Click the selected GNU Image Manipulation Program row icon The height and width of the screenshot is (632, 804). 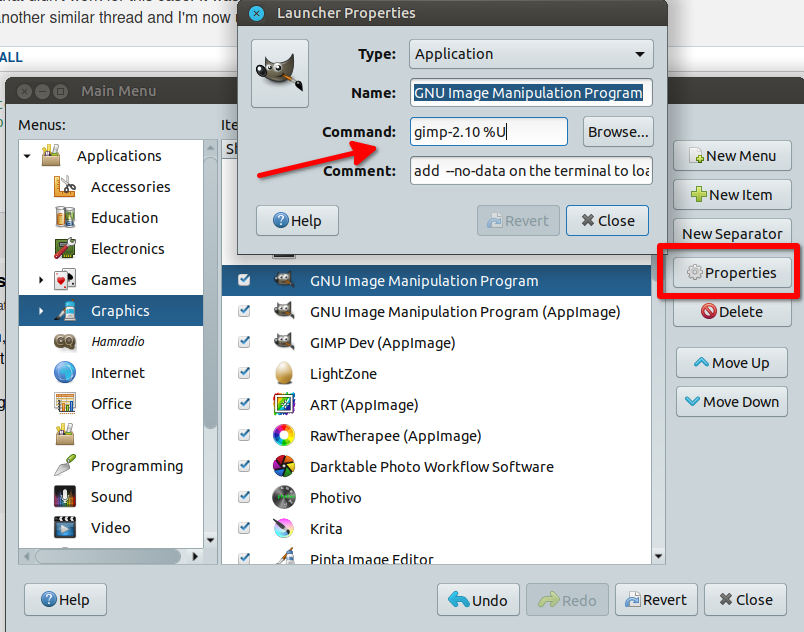[x=284, y=280]
